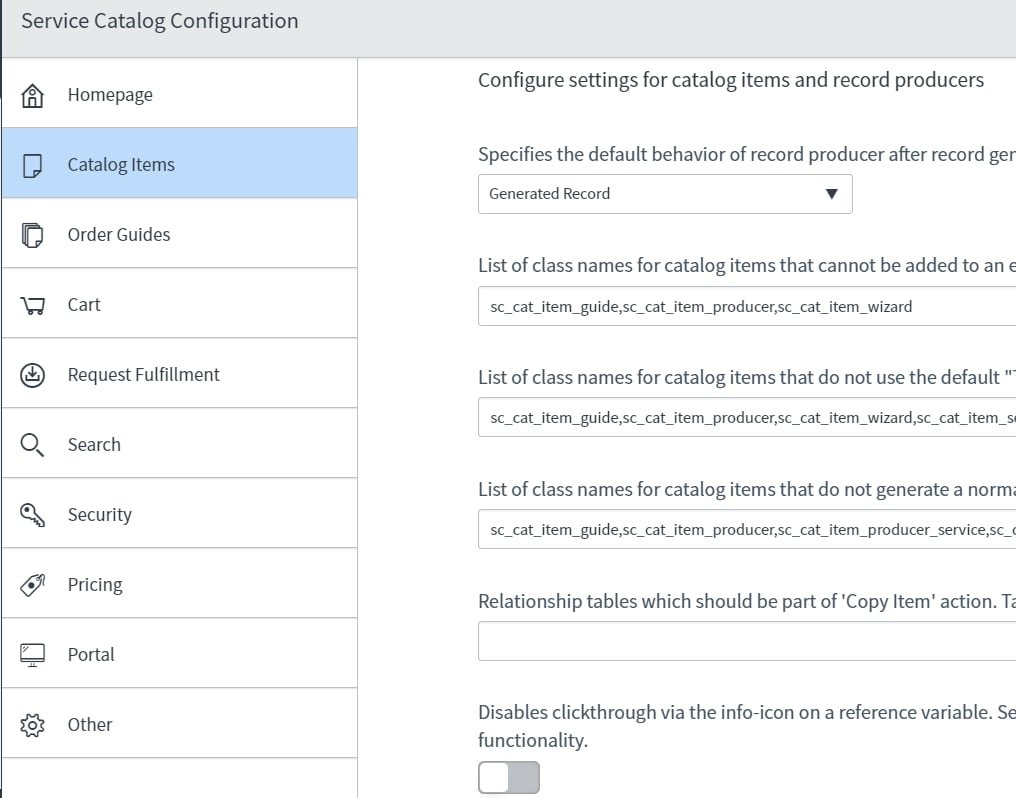
Task: Disable clickthrough via the reference variable toggle
Action: [x=508, y=777]
